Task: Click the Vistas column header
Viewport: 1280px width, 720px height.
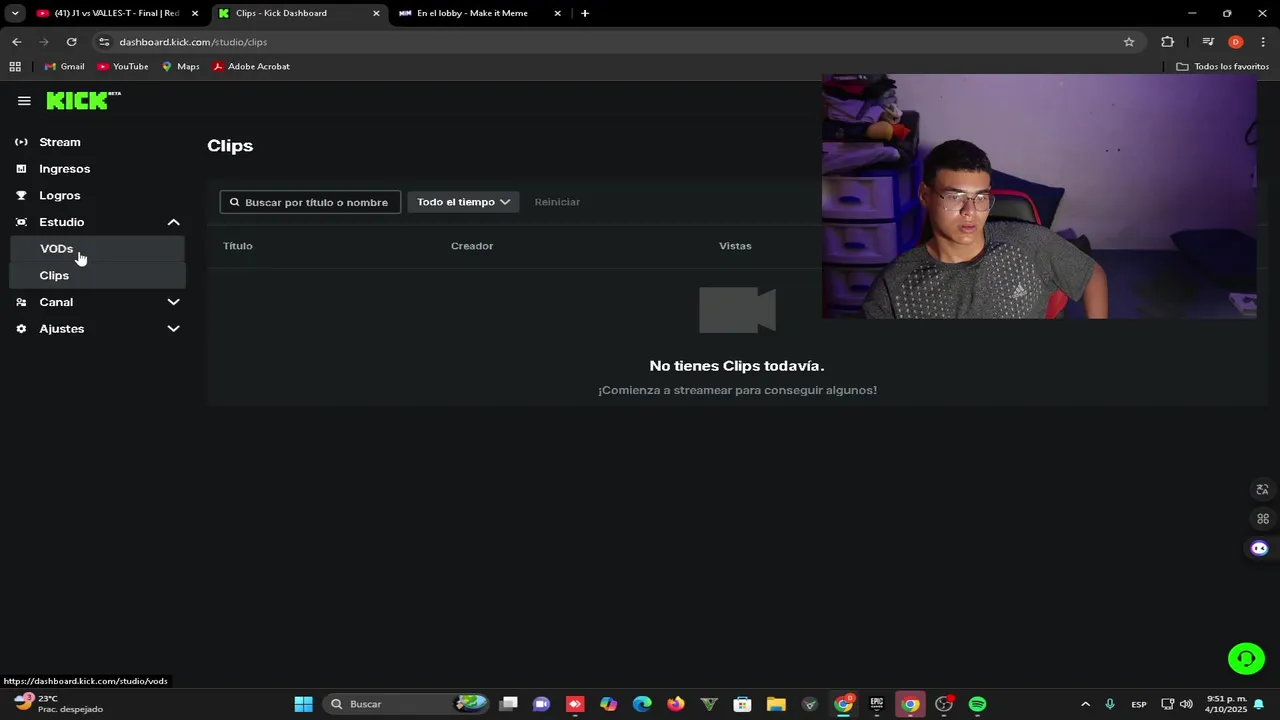Action: tap(735, 246)
